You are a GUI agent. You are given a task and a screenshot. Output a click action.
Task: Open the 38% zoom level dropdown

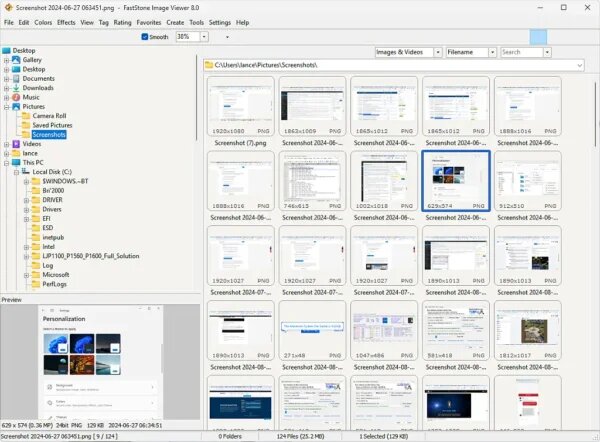(204, 36)
